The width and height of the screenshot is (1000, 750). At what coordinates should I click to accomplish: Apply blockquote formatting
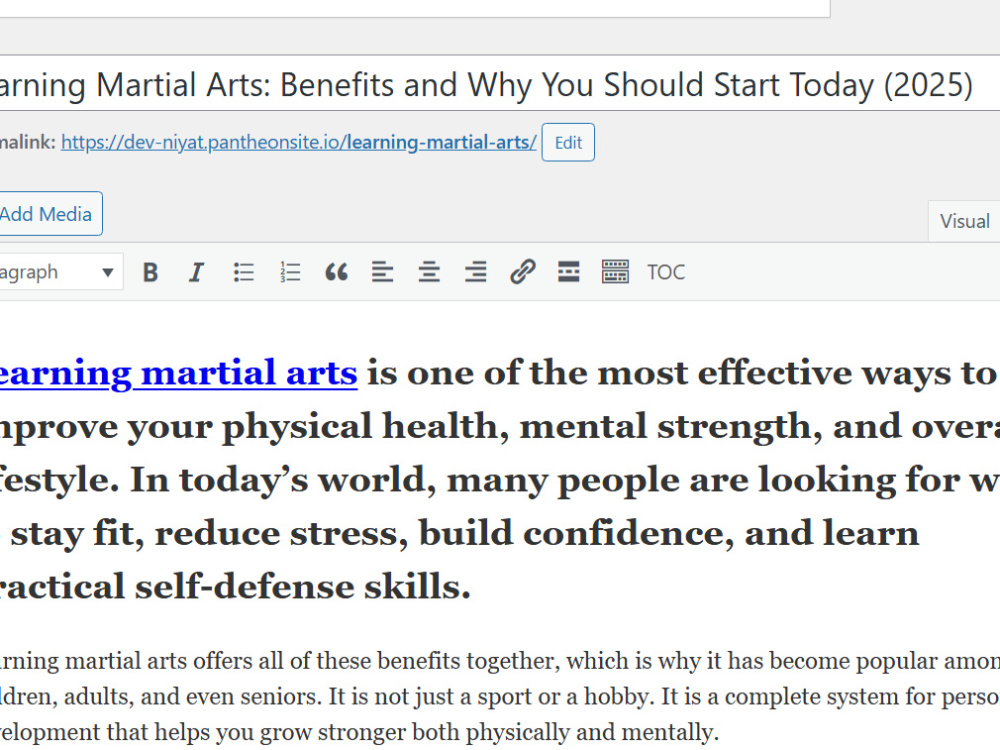point(336,272)
